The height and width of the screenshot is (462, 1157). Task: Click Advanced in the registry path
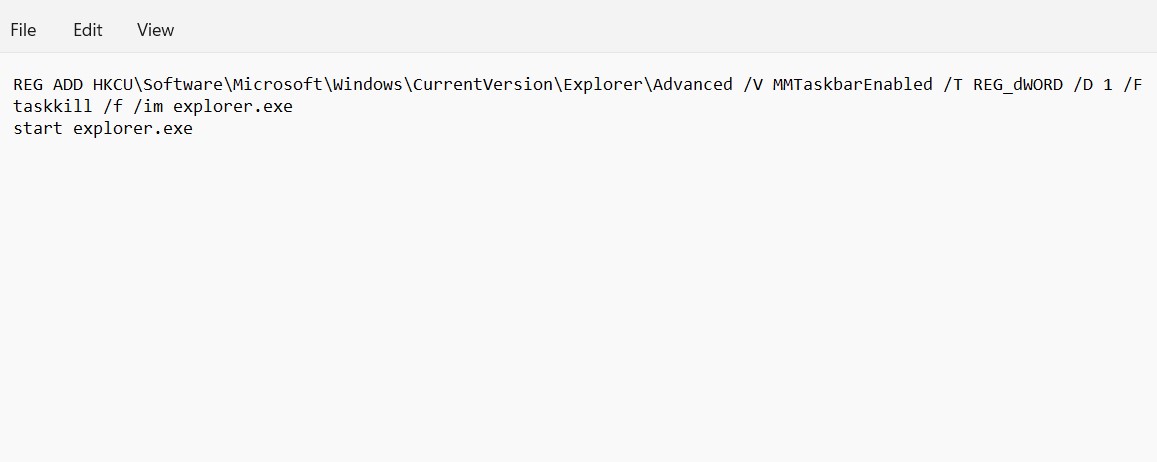click(x=692, y=84)
